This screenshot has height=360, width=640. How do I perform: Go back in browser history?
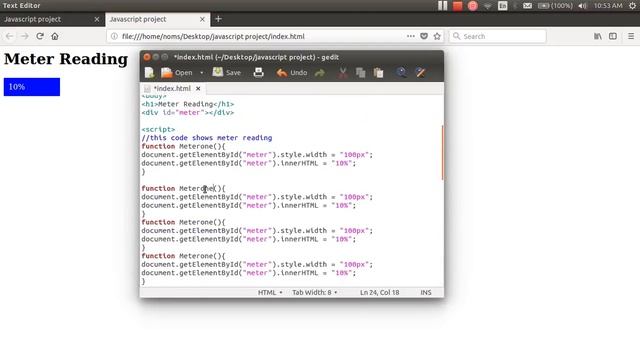click(x=9, y=36)
